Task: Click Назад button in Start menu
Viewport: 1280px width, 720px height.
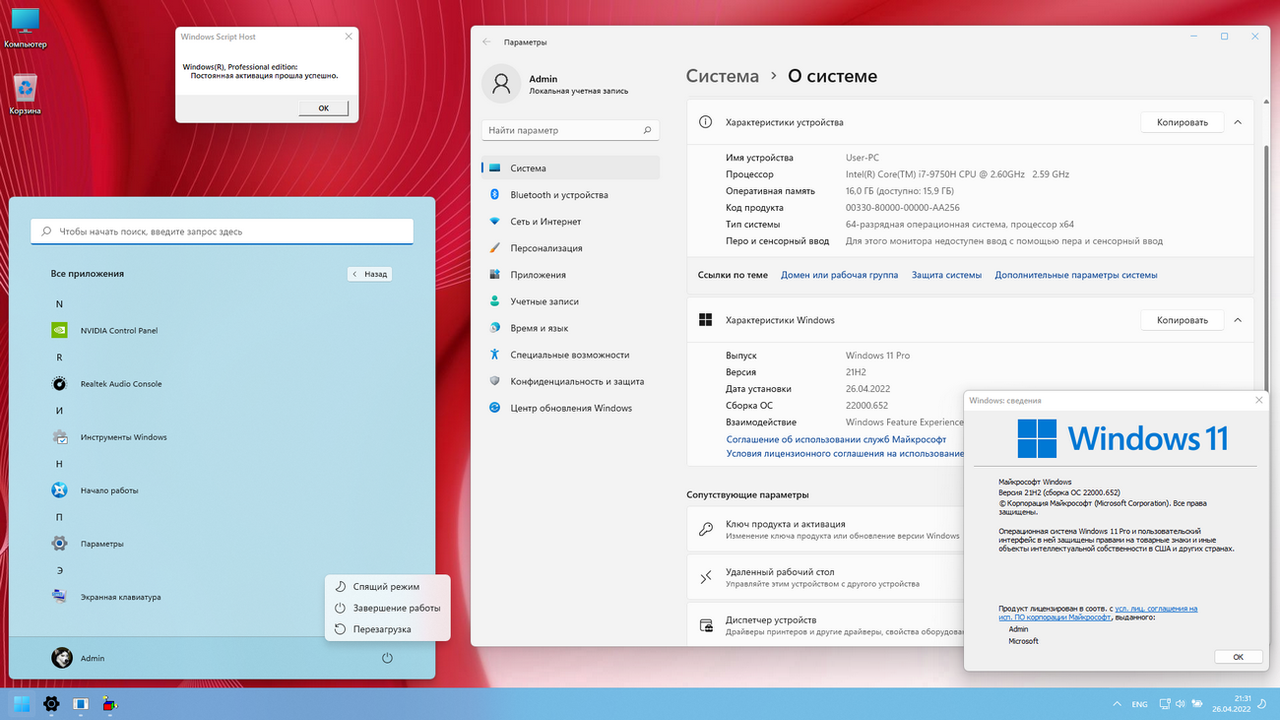Action: (x=370, y=273)
